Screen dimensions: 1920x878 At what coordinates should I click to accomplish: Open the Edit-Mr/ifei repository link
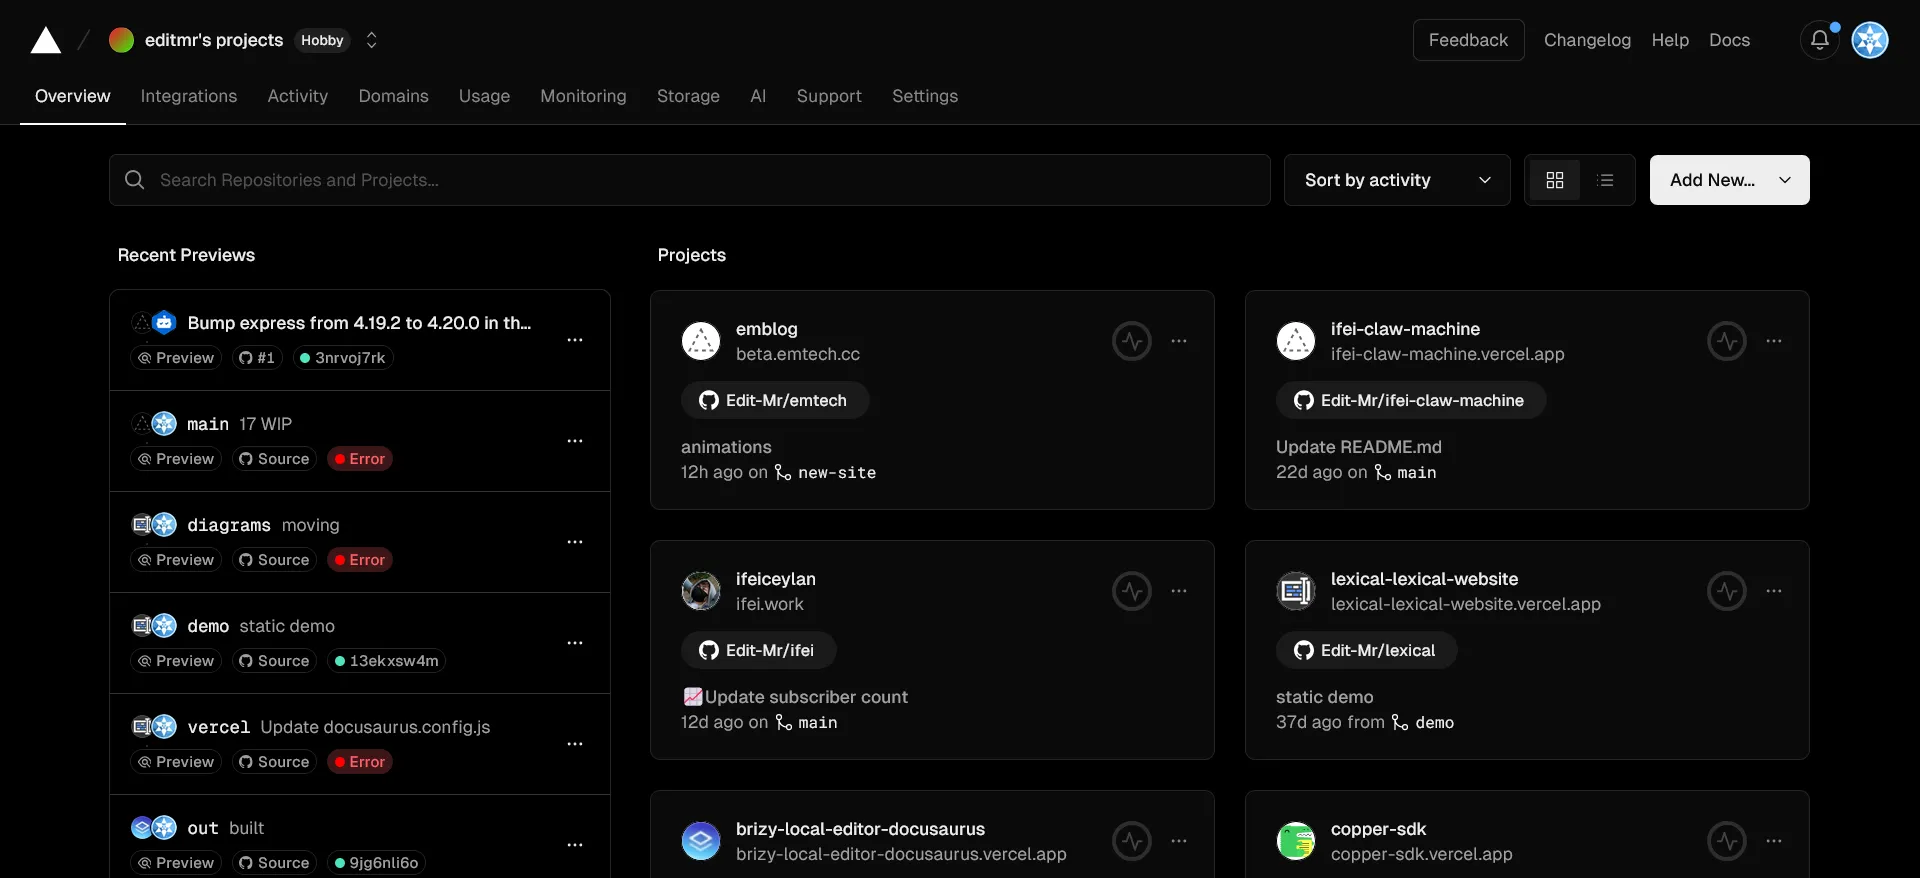pos(759,650)
